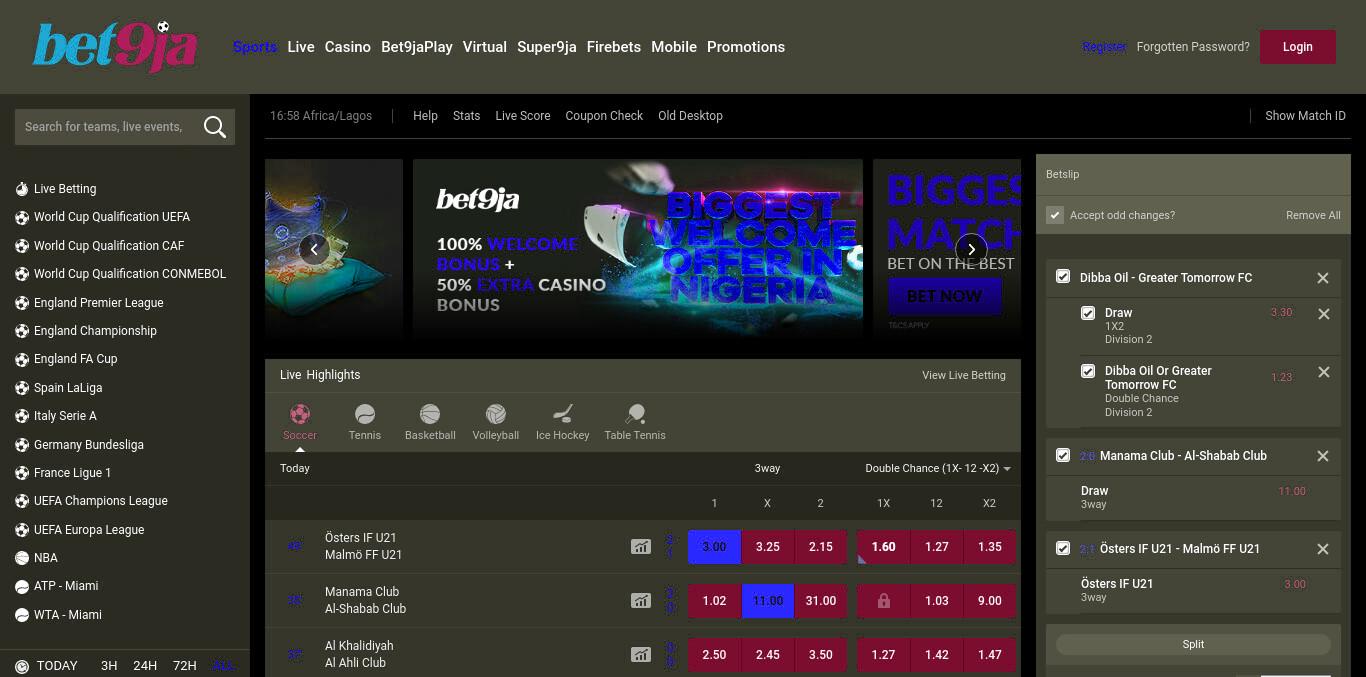Click locked 1X odd for Manama Club
Viewport: 1366px width, 677px height.
point(883,601)
